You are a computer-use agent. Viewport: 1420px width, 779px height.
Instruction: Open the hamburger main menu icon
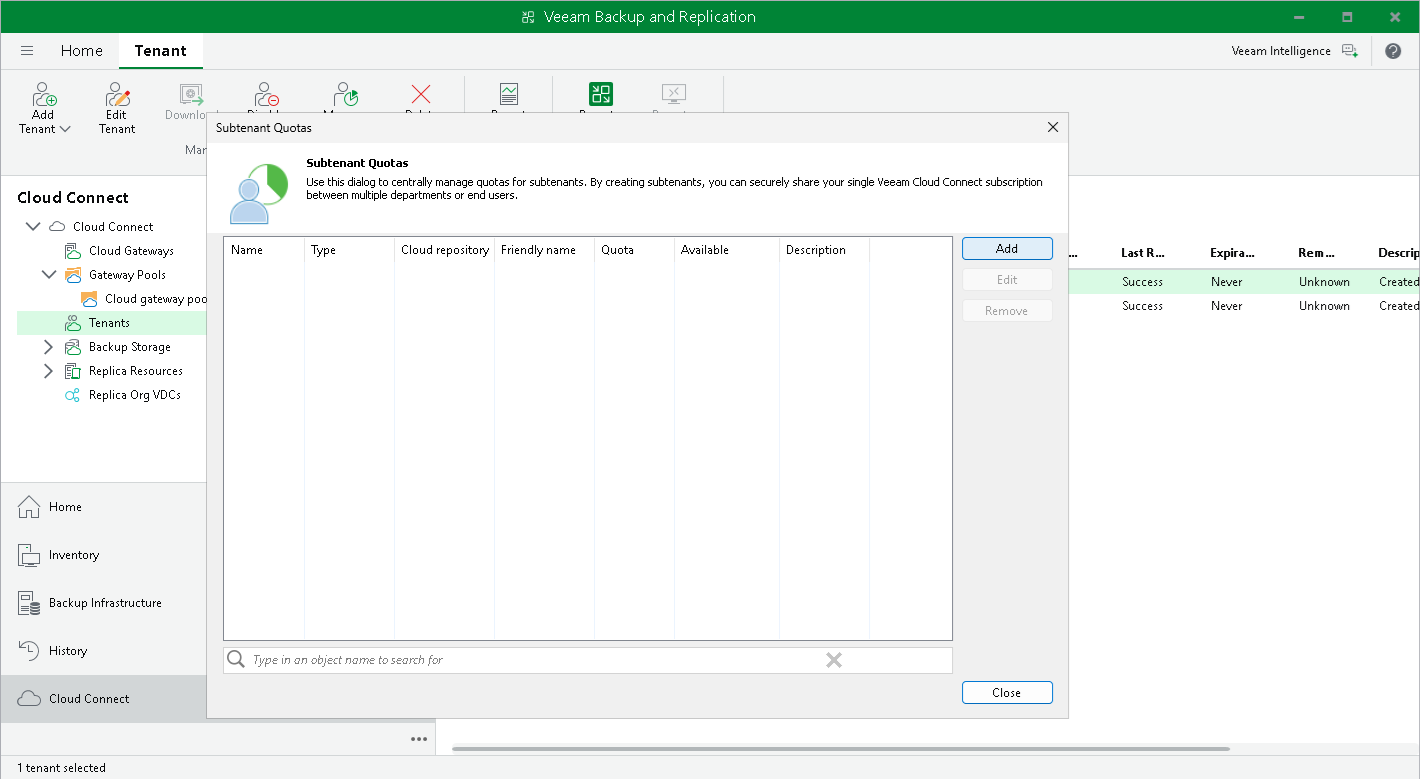coord(27,51)
